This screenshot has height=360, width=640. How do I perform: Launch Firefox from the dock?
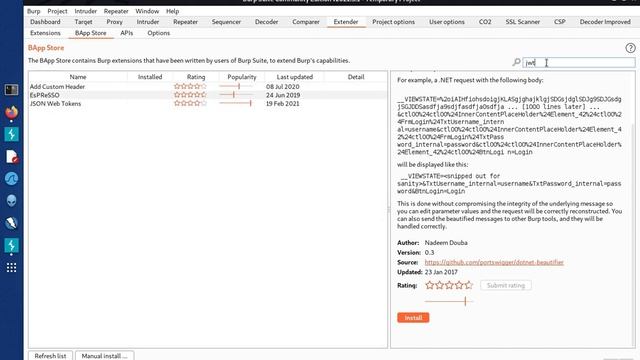tap(11, 112)
